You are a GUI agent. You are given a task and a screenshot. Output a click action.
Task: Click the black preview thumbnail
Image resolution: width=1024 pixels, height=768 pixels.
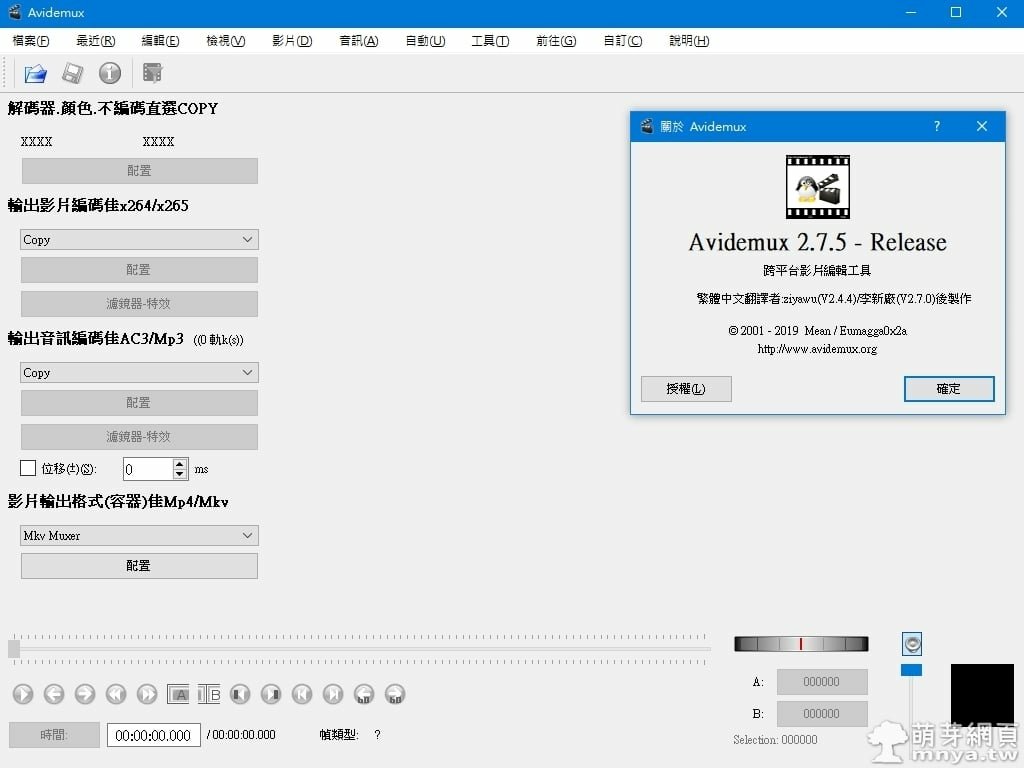coord(982,694)
